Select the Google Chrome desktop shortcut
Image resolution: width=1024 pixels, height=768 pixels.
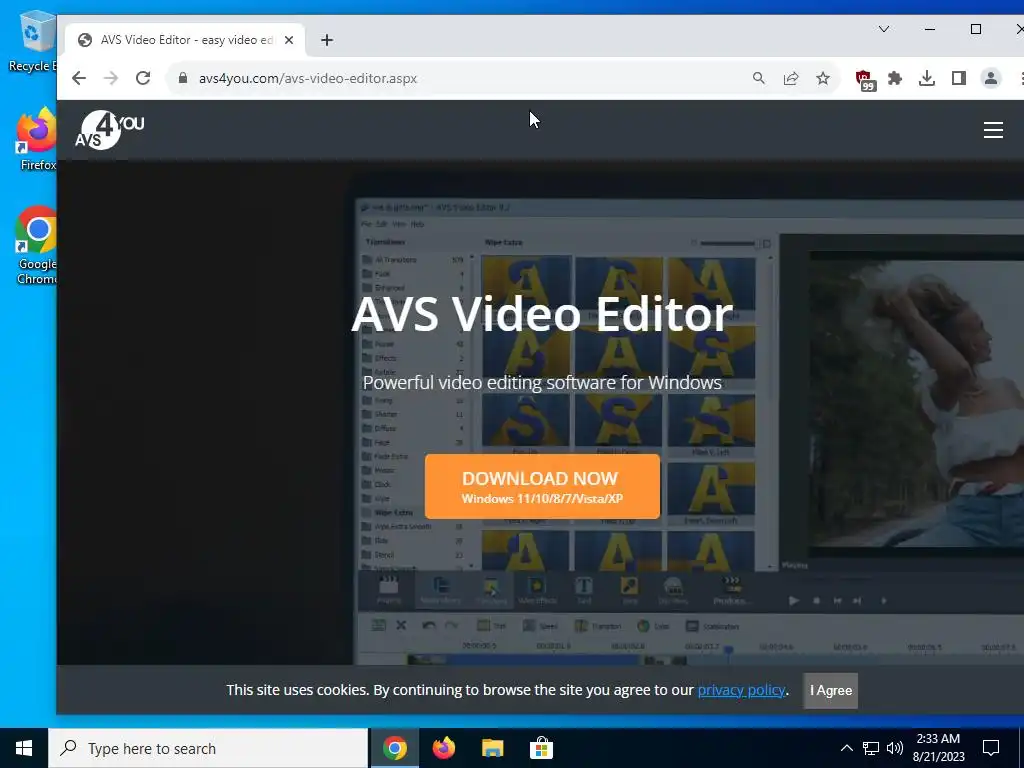[36, 246]
